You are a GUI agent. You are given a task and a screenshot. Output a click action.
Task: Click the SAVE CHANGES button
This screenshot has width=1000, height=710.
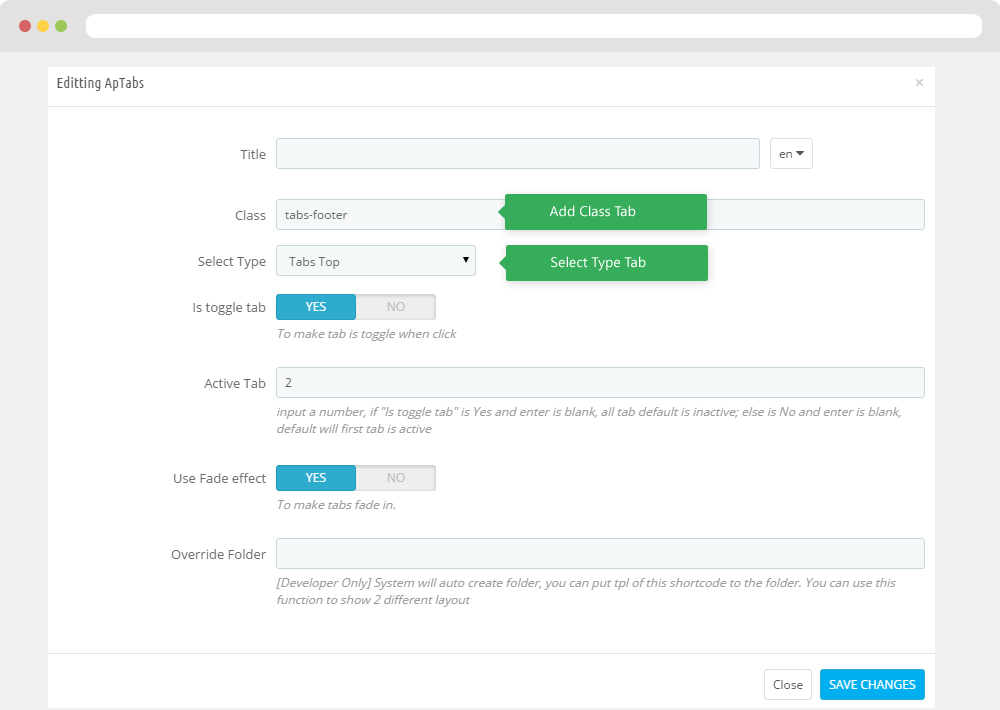872,684
